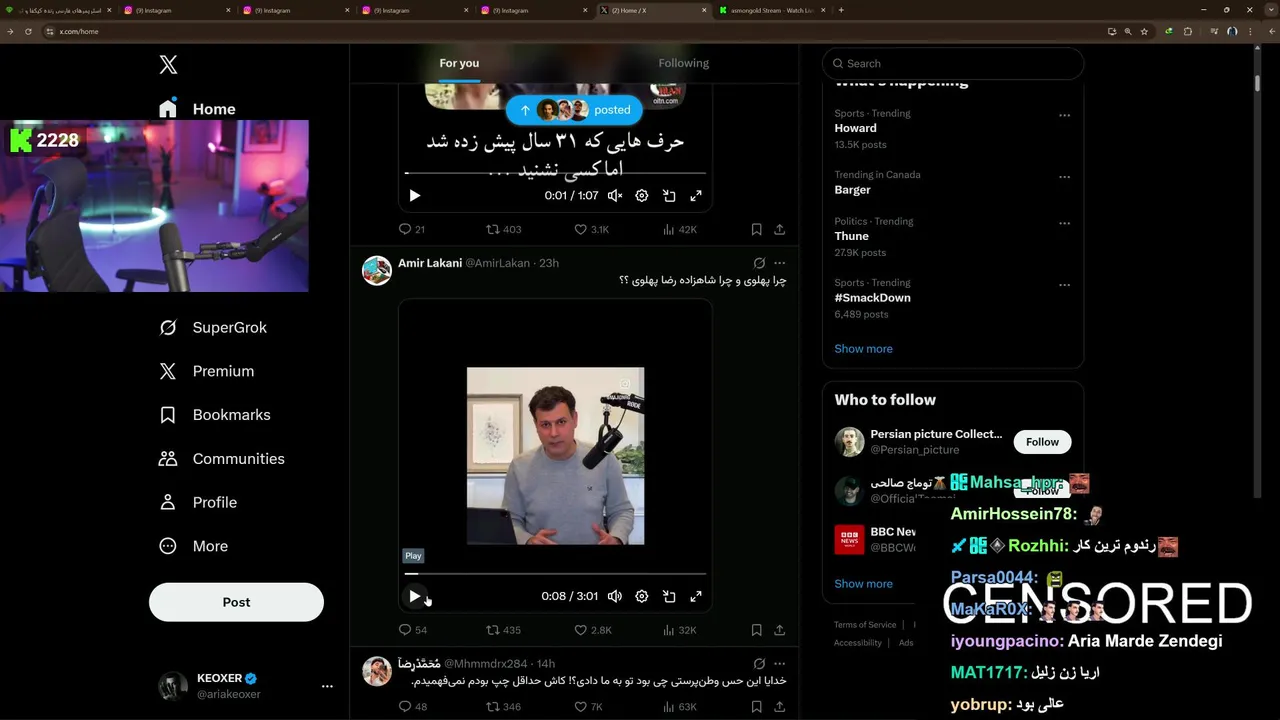Like the post with 2.8K likes
This screenshot has width=1280, height=720.
coord(592,630)
